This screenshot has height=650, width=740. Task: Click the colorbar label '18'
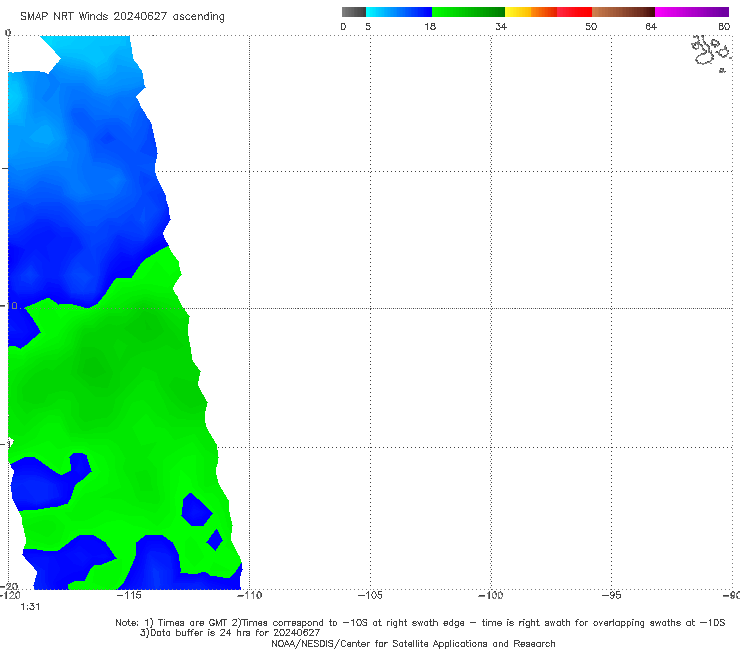pos(430,26)
